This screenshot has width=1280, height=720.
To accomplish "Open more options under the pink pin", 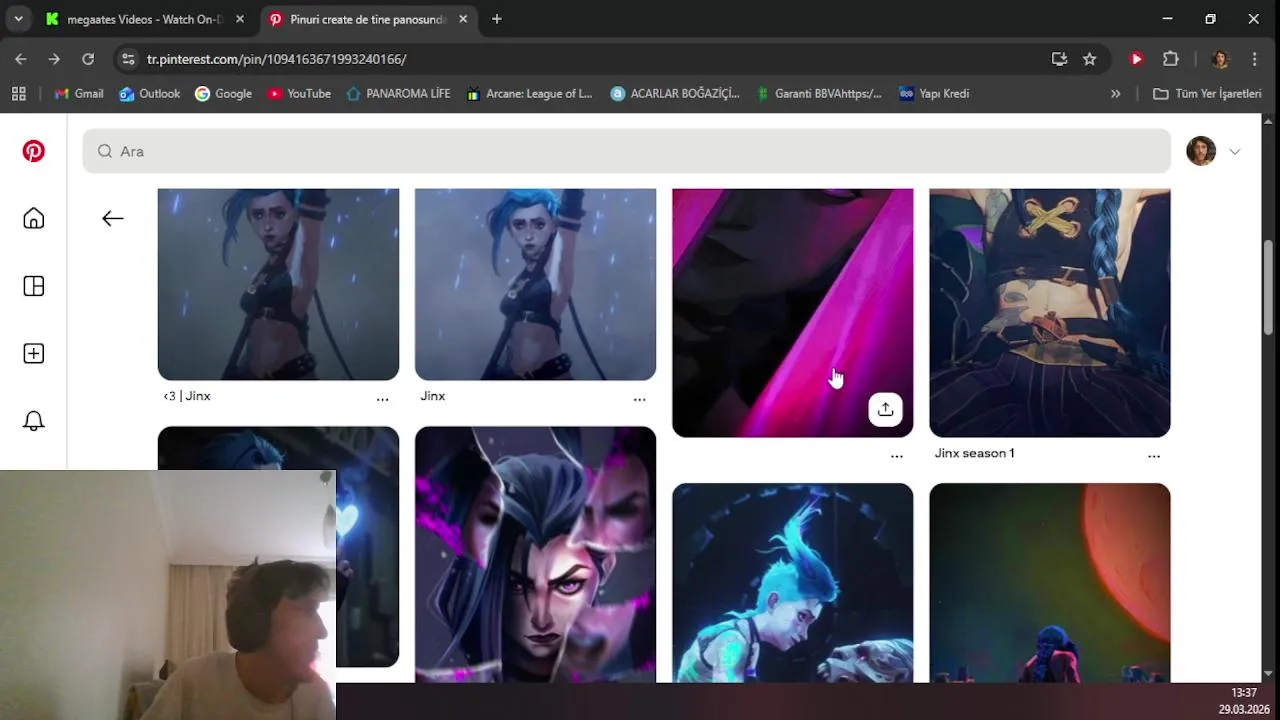I will click(897, 455).
